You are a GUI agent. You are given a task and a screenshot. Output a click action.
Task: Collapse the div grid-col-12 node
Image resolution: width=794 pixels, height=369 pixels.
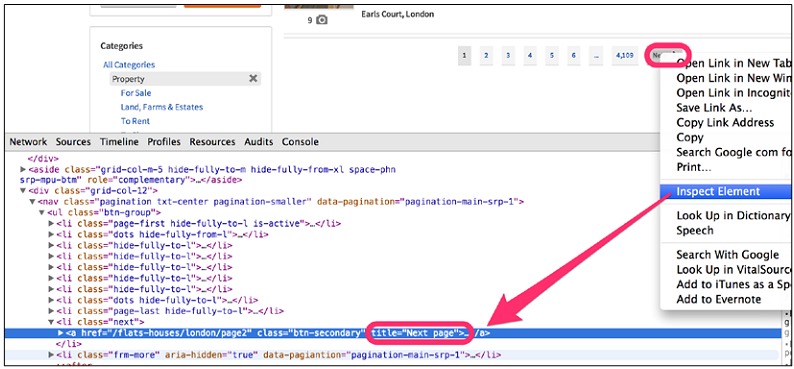[23, 191]
